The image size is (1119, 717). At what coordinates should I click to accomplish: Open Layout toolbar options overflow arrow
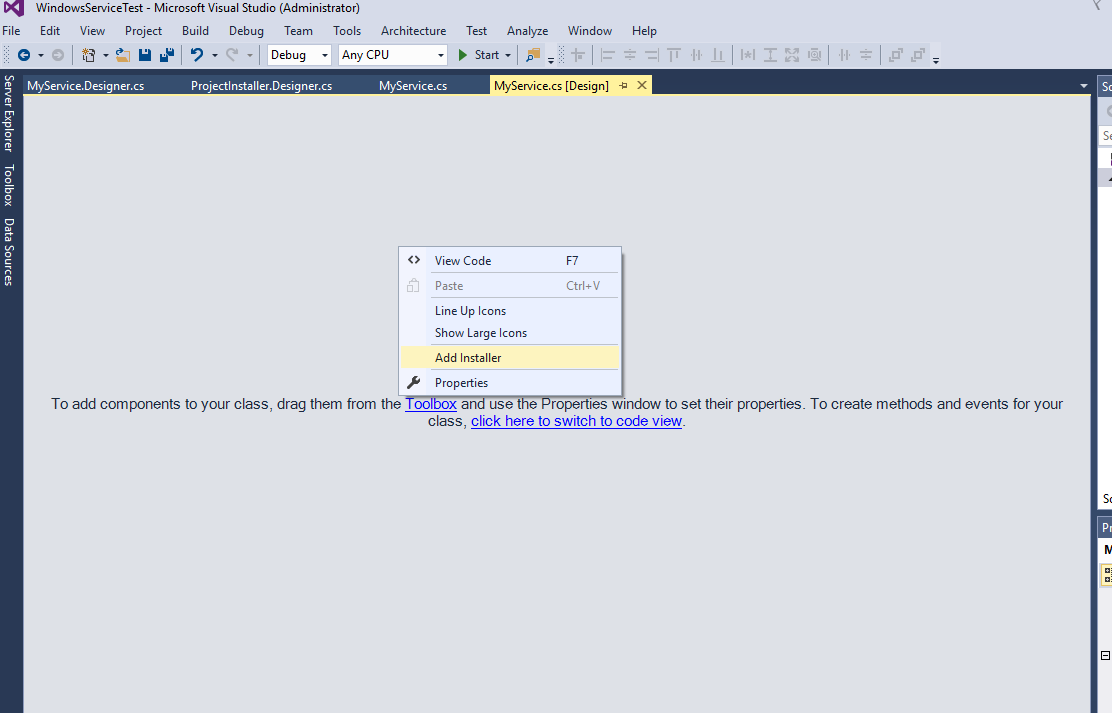[936, 60]
